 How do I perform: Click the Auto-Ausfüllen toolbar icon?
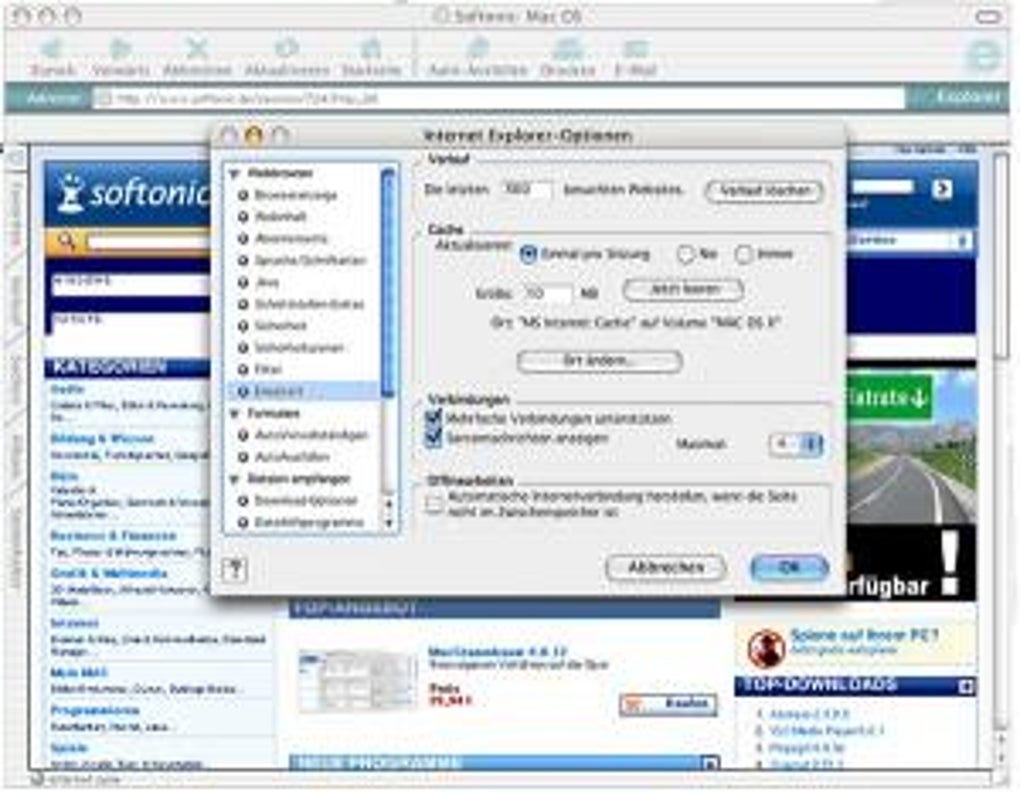pyautogui.click(x=477, y=49)
